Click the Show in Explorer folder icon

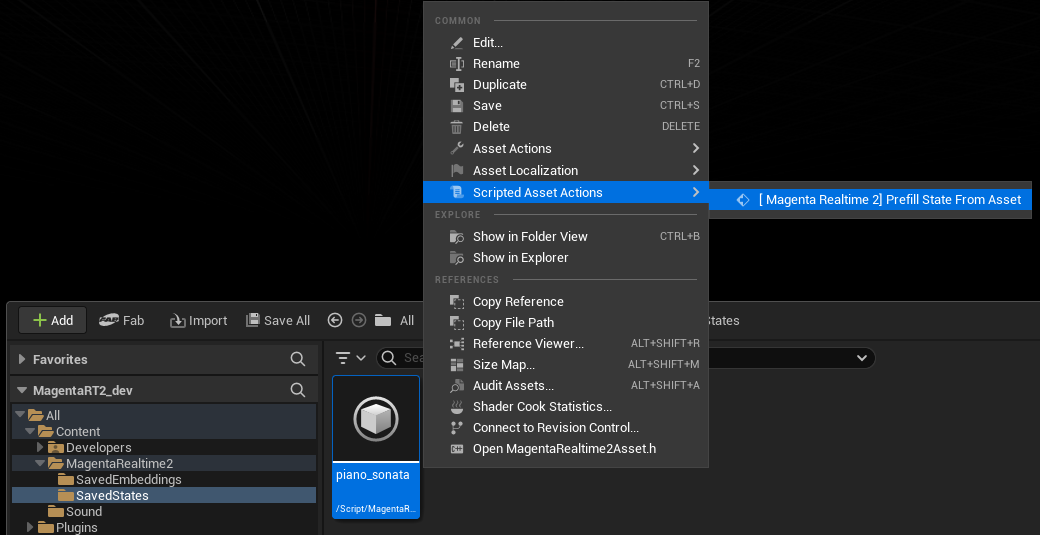(456, 257)
